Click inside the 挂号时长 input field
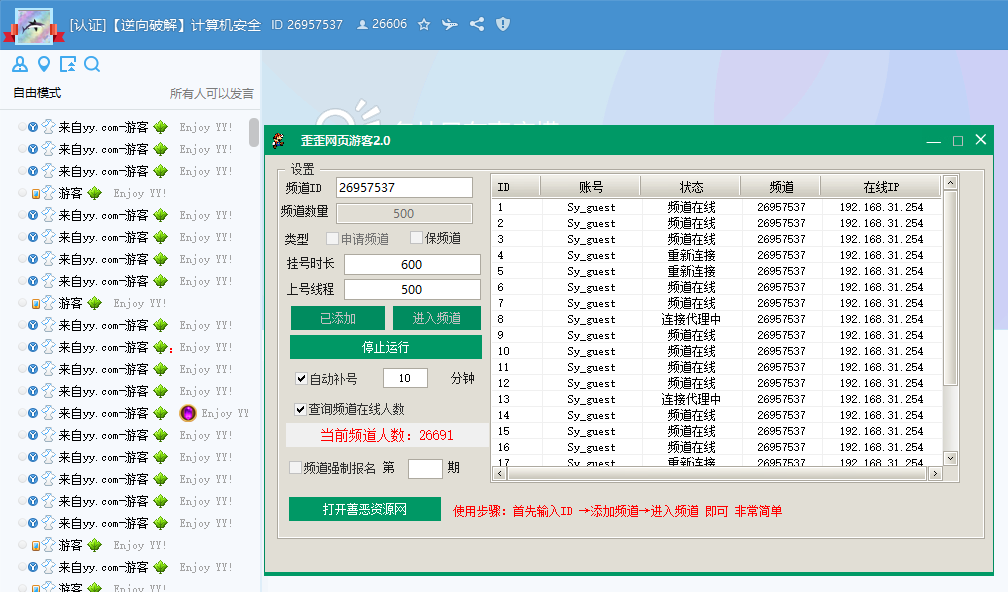Image resolution: width=1008 pixels, height=592 pixels. (x=412, y=262)
